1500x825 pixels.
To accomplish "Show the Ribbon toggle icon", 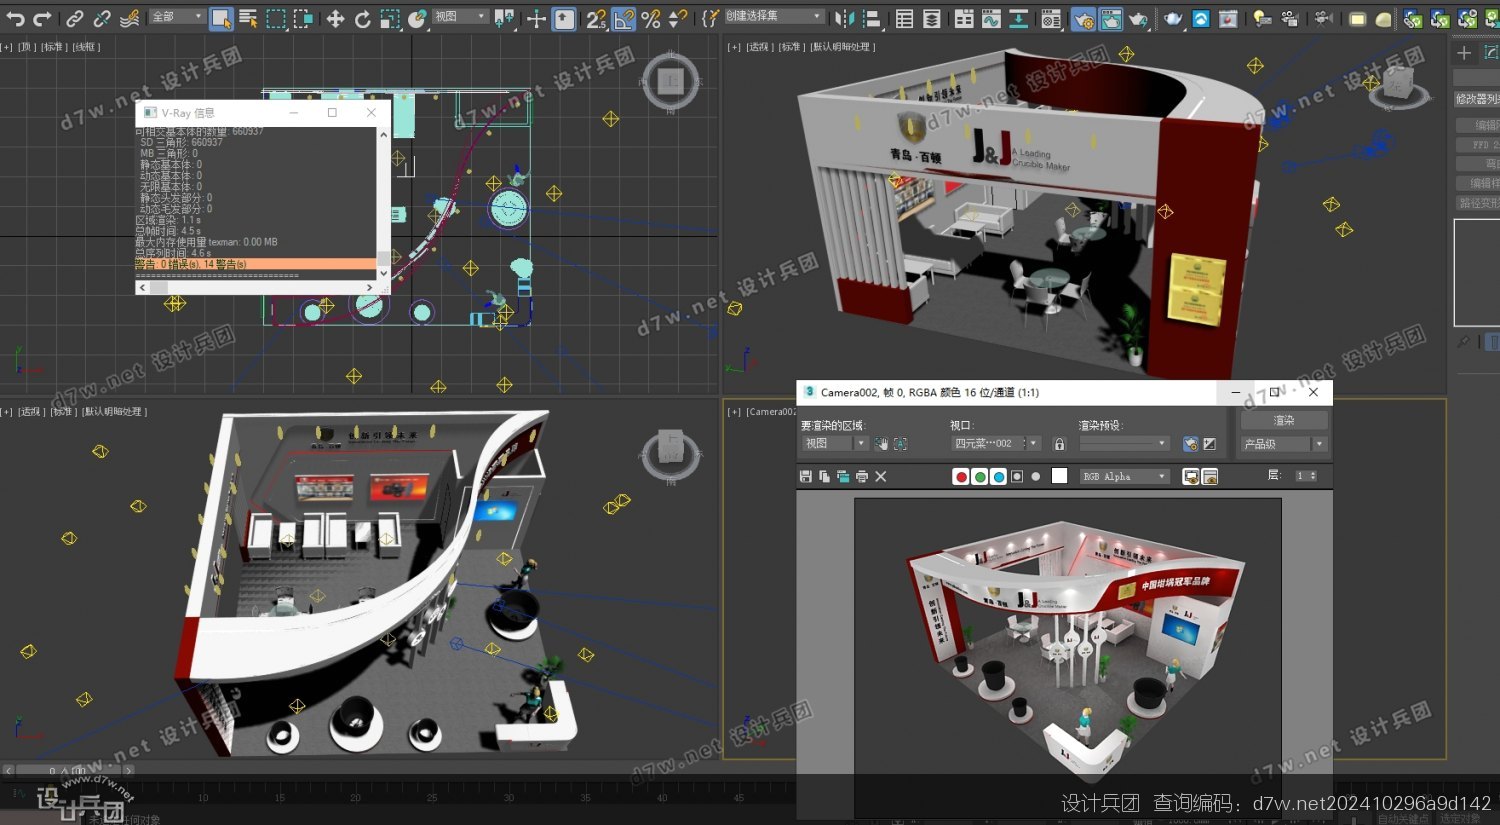I will tap(964, 19).
